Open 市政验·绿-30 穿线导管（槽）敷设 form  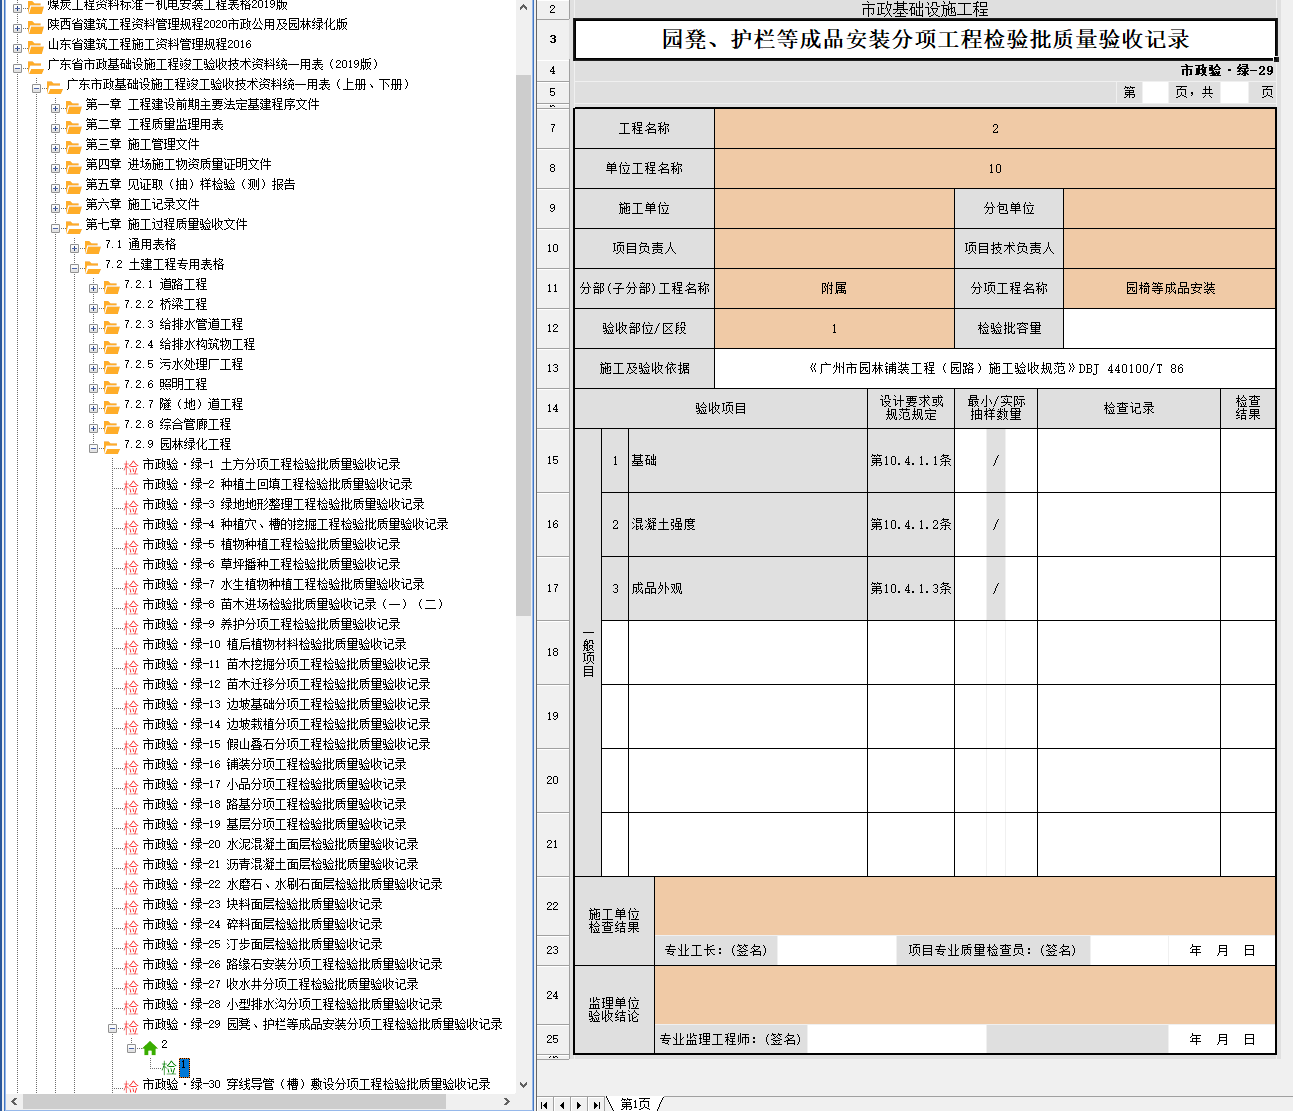point(316,1084)
